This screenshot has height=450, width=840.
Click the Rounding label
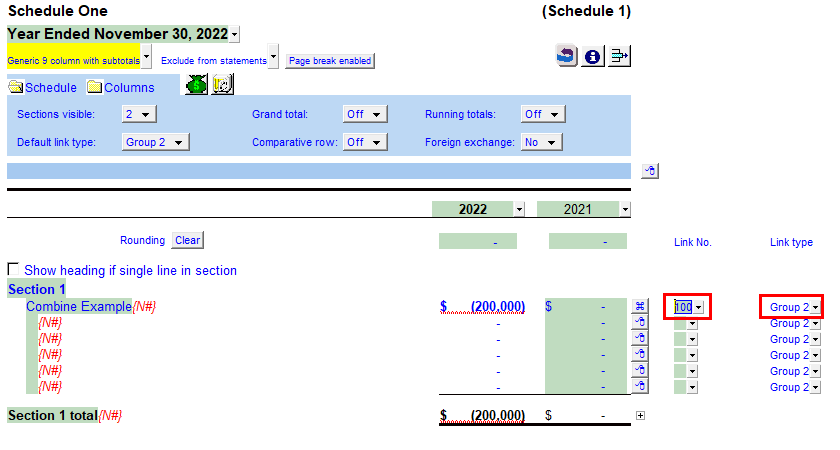pyautogui.click(x=142, y=240)
